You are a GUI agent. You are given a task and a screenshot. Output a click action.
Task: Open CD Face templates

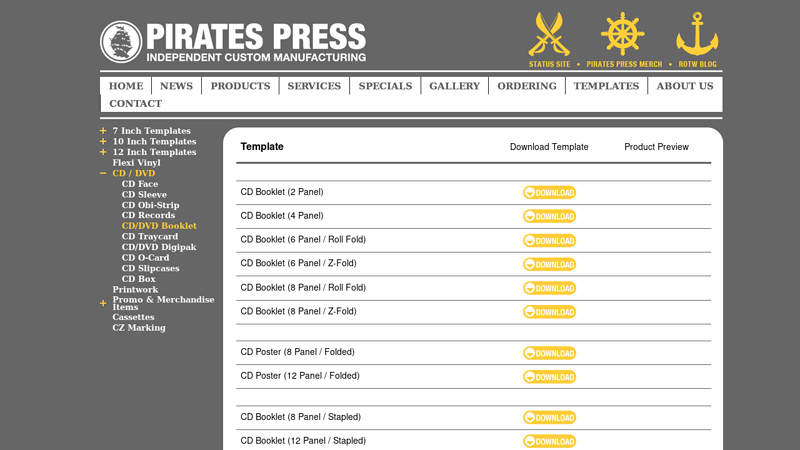(140, 184)
